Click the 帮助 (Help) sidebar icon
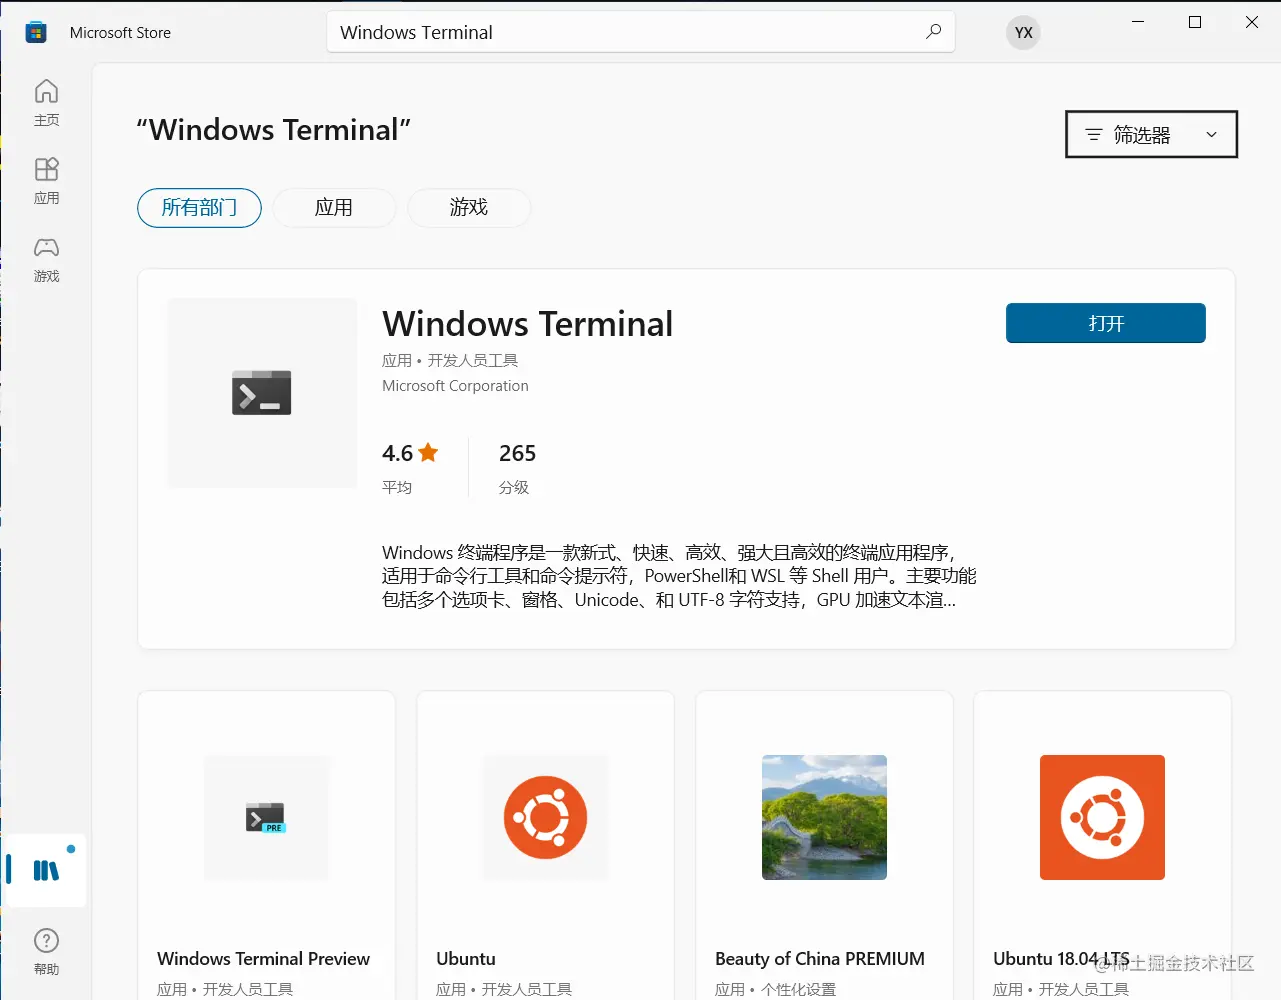Screen dimensions: 1281x1000 click(46, 948)
